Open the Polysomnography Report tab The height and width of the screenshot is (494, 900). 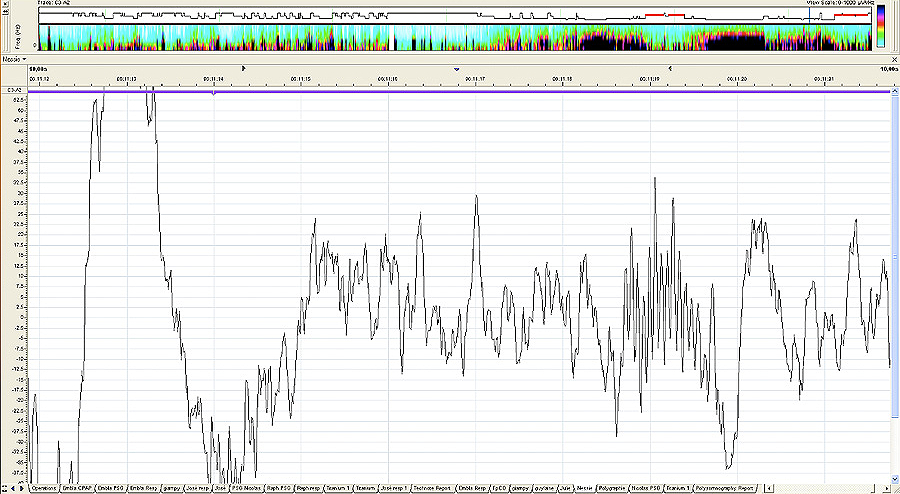[x=733, y=488]
